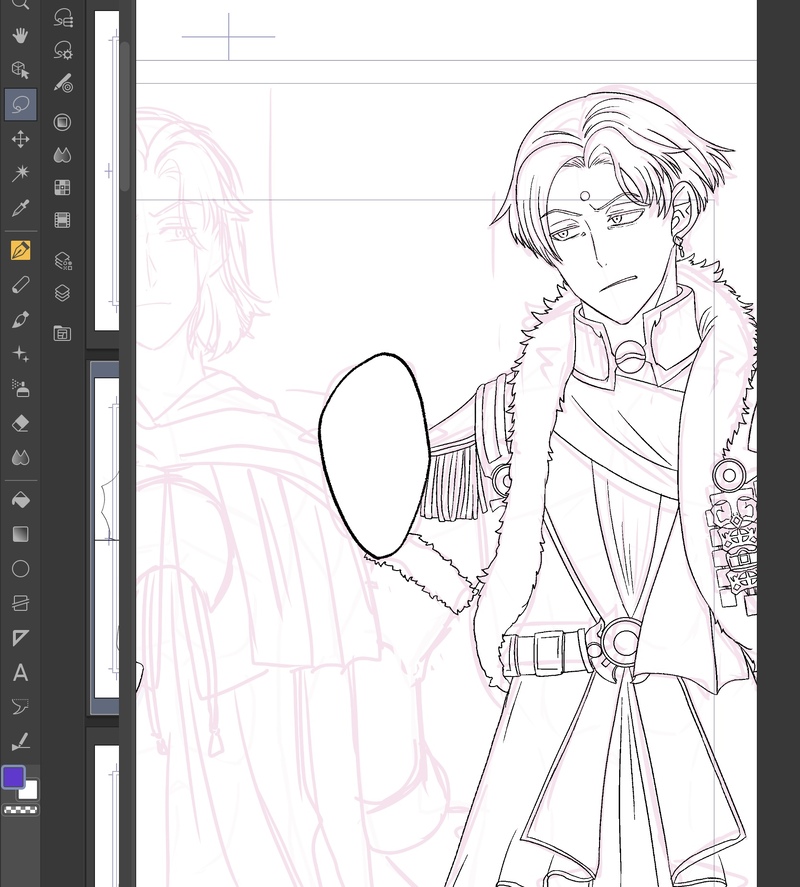Open the Layer palette stack icon
Screen dimensions: 800x887
pyautogui.click(x=62, y=293)
